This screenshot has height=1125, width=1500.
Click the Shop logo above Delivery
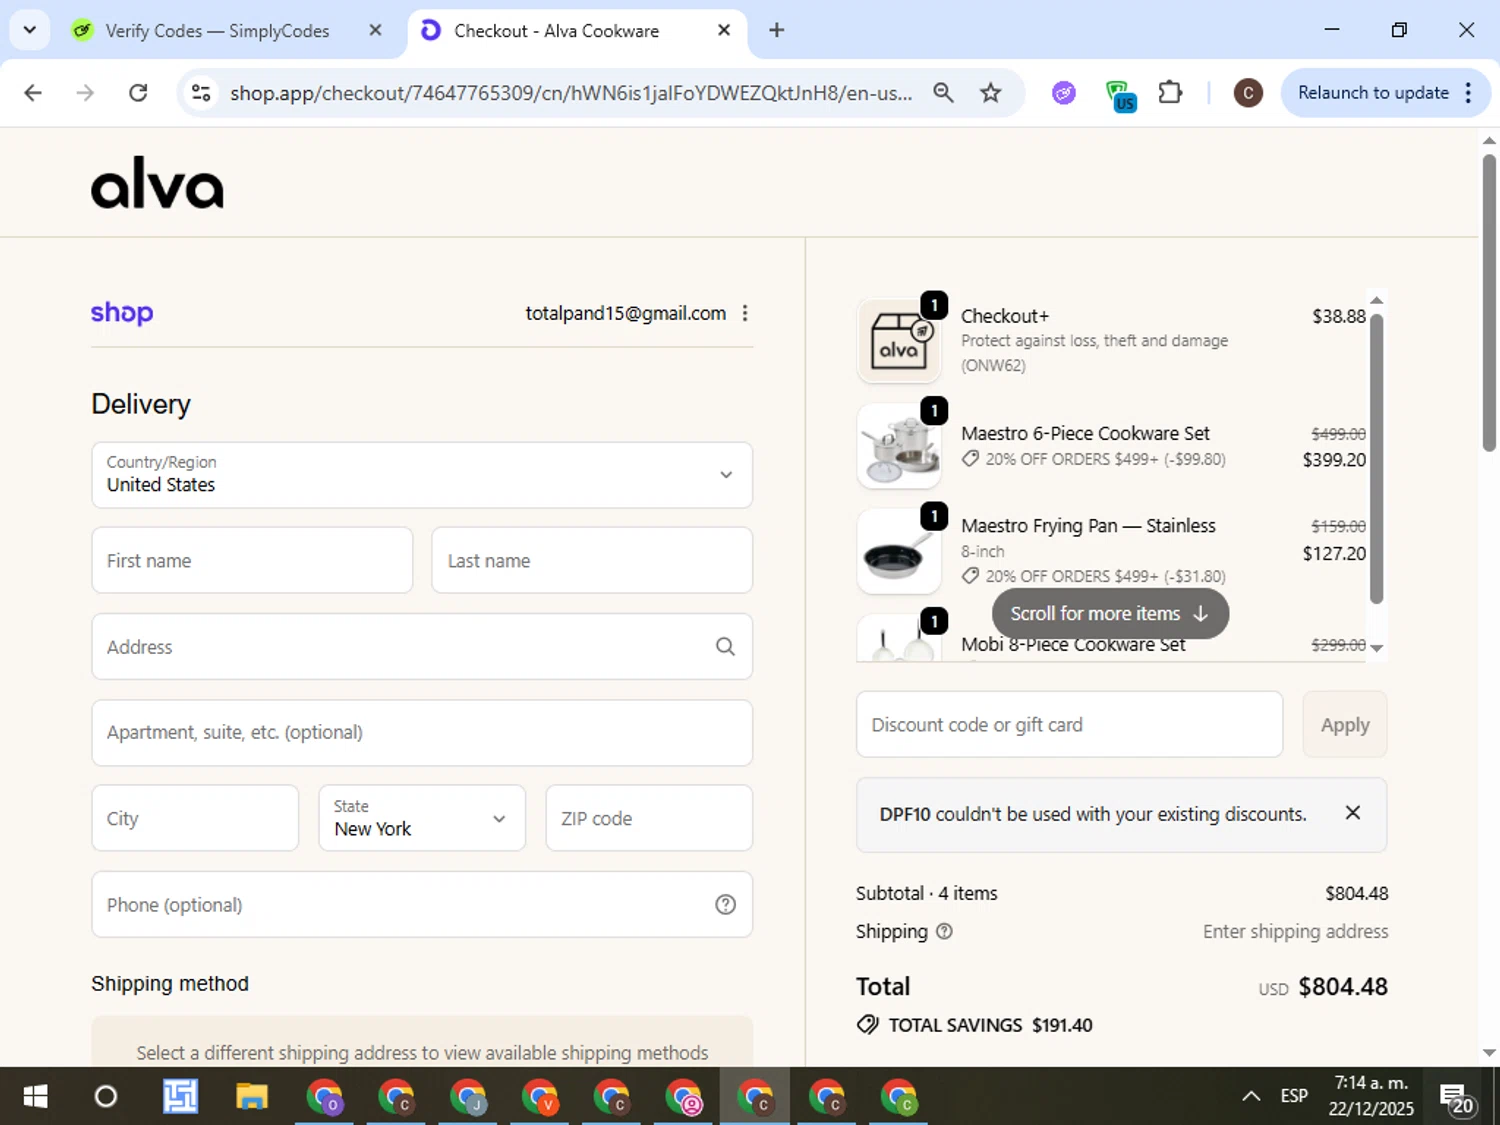pos(122,313)
